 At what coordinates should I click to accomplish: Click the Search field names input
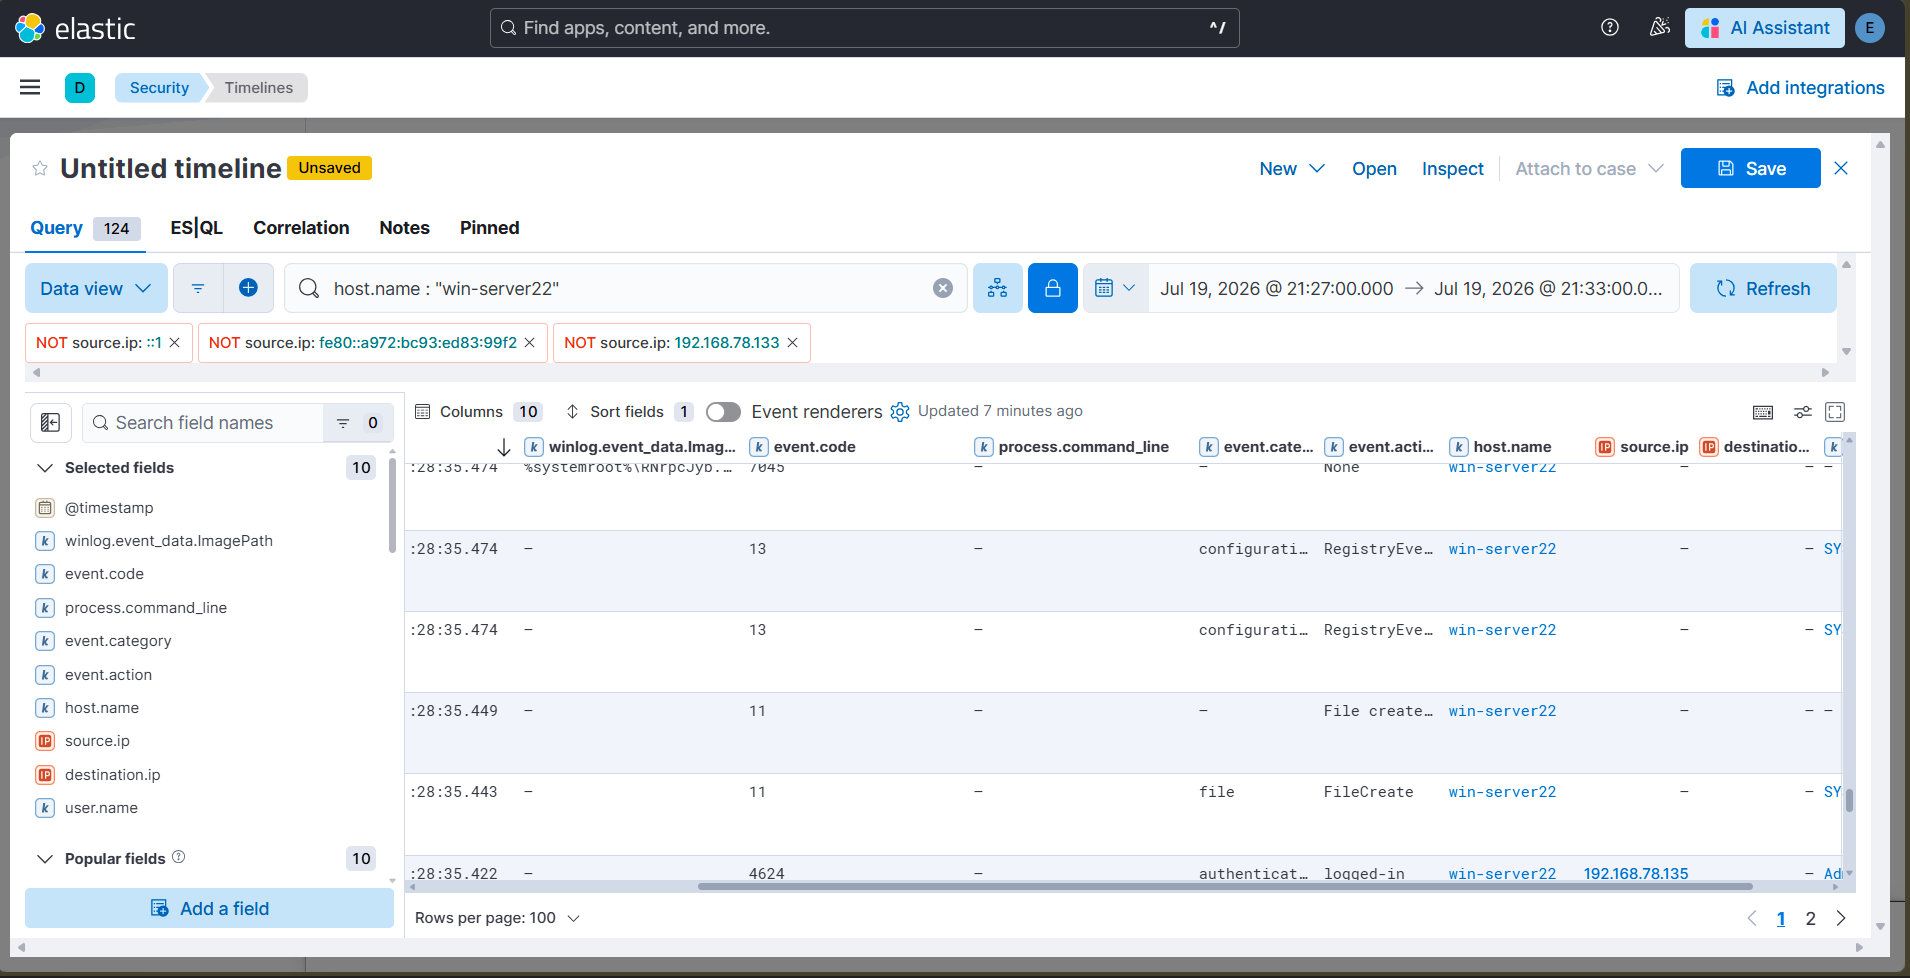pos(203,423)
